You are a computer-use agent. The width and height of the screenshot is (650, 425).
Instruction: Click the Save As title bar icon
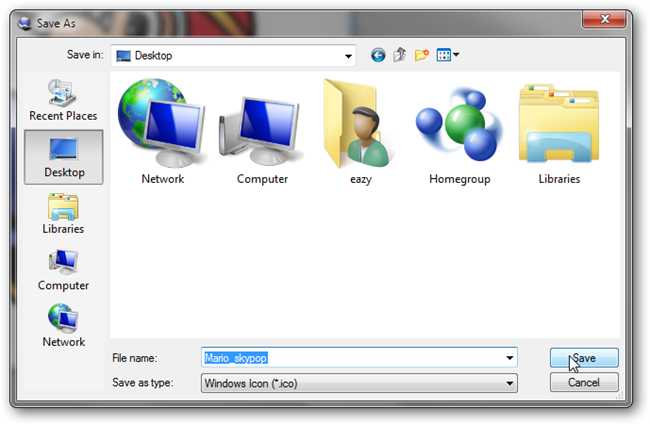(25, 23)
